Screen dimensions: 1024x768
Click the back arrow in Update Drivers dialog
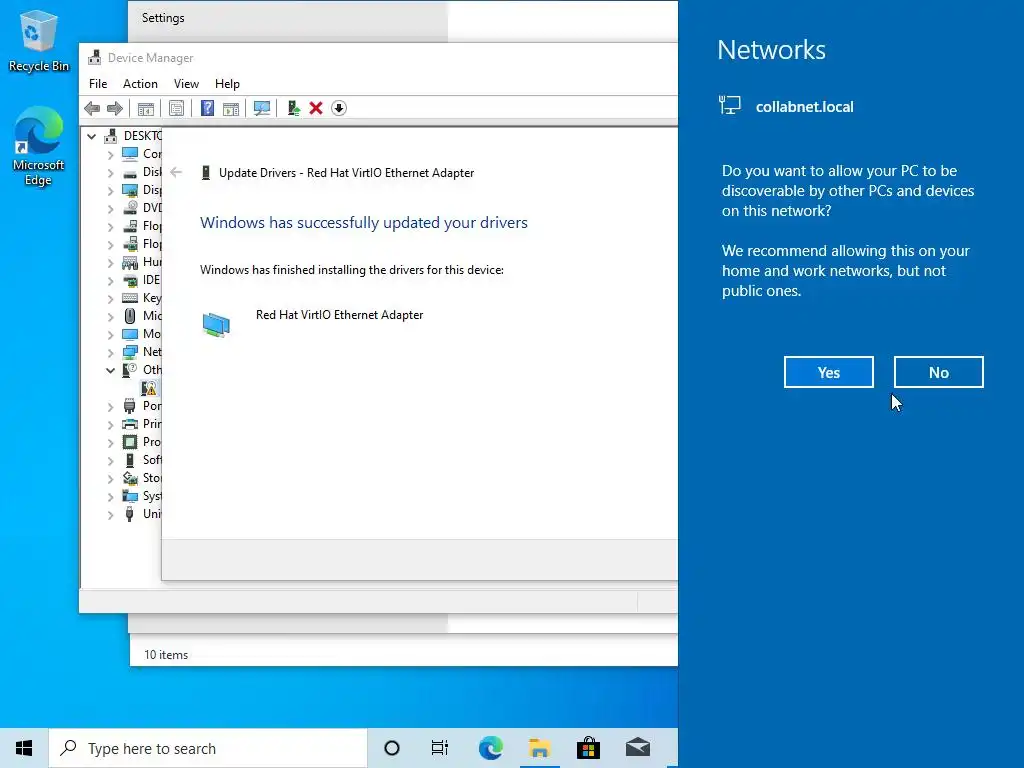pos(176,172)
